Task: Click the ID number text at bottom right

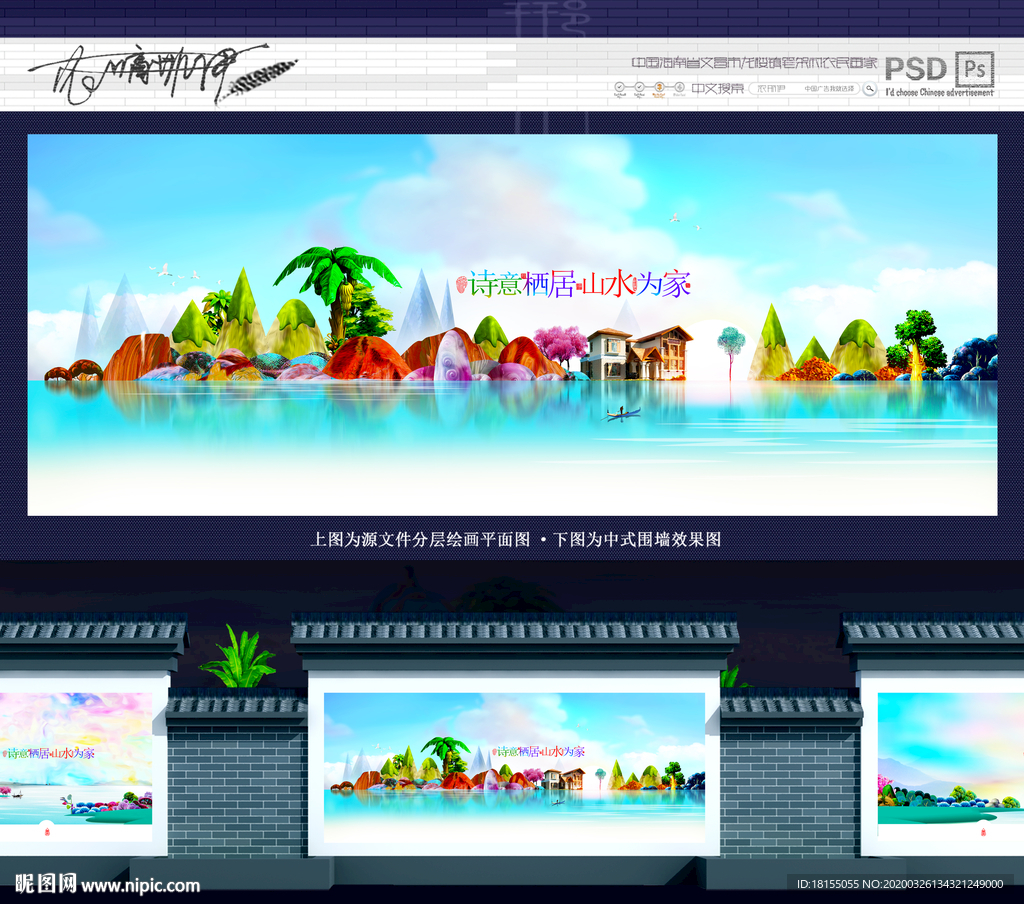Action: (899, 884)
